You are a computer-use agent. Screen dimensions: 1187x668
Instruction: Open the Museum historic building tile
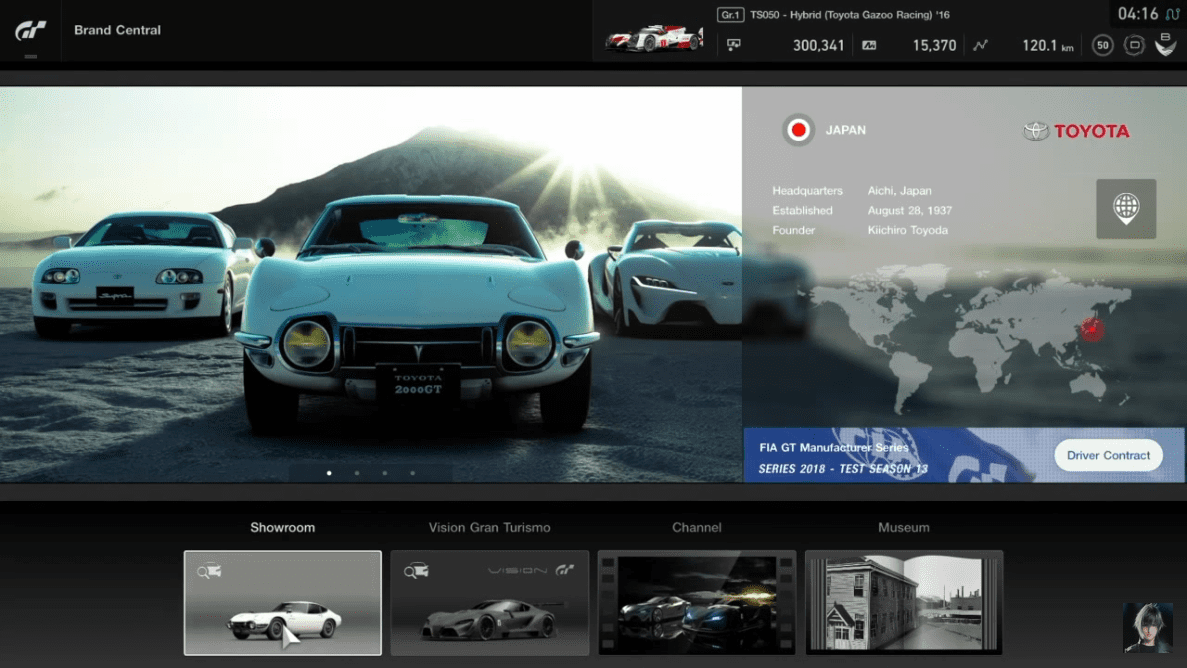coord(904,603)
